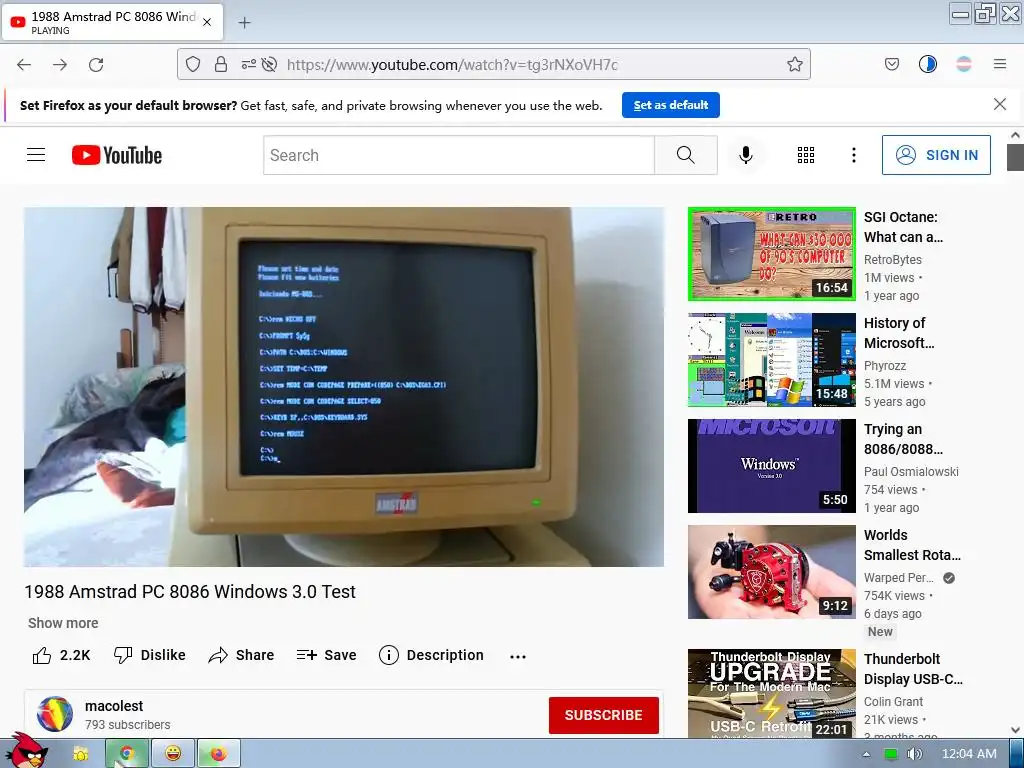
Task: Open the YouTube guide menu icon
Action: 36,155
